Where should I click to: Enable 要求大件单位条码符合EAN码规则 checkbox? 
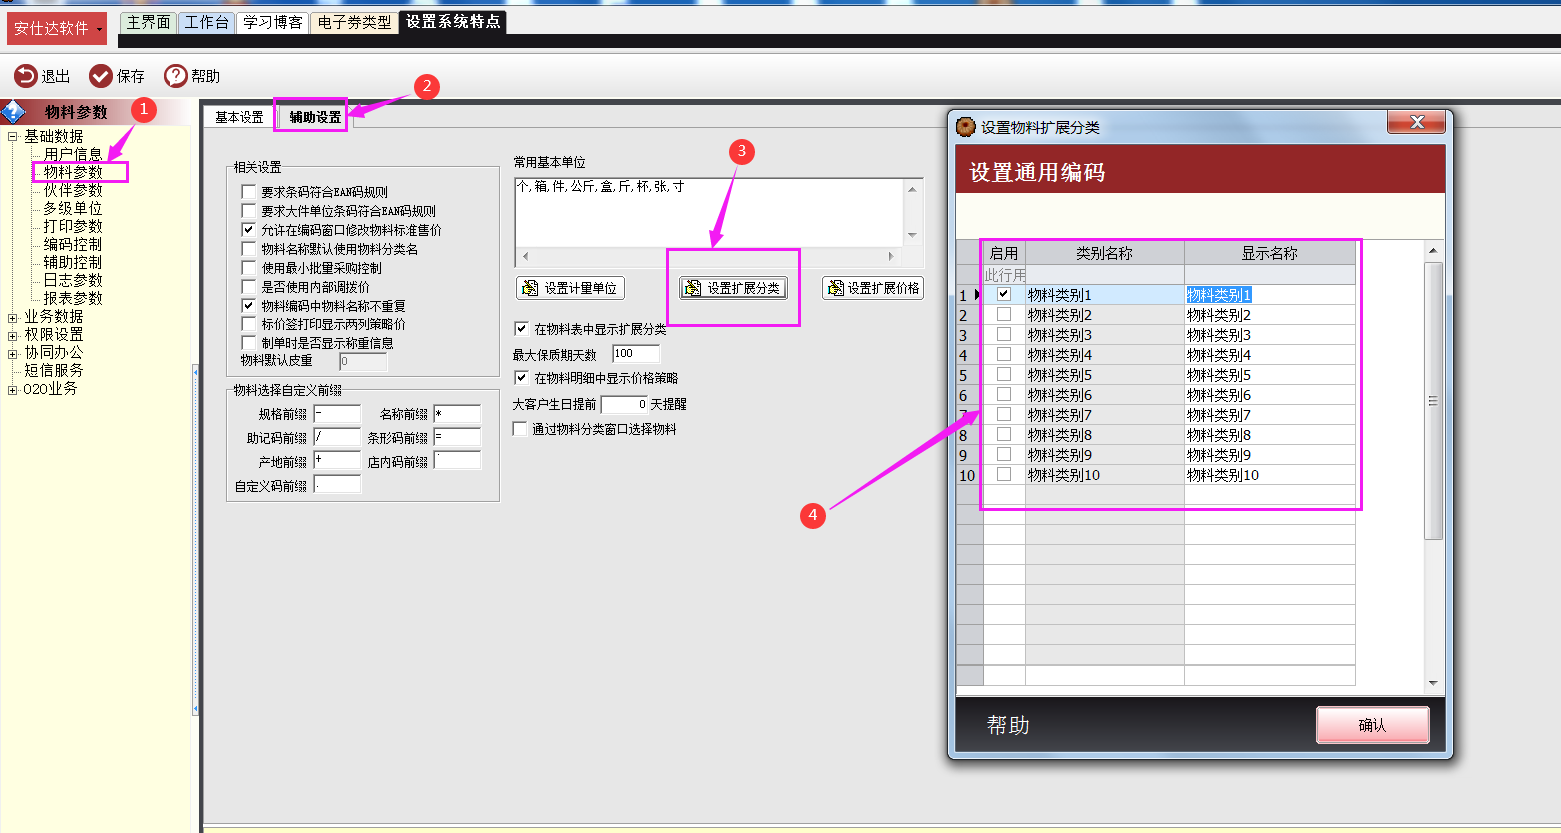(249, 211)
